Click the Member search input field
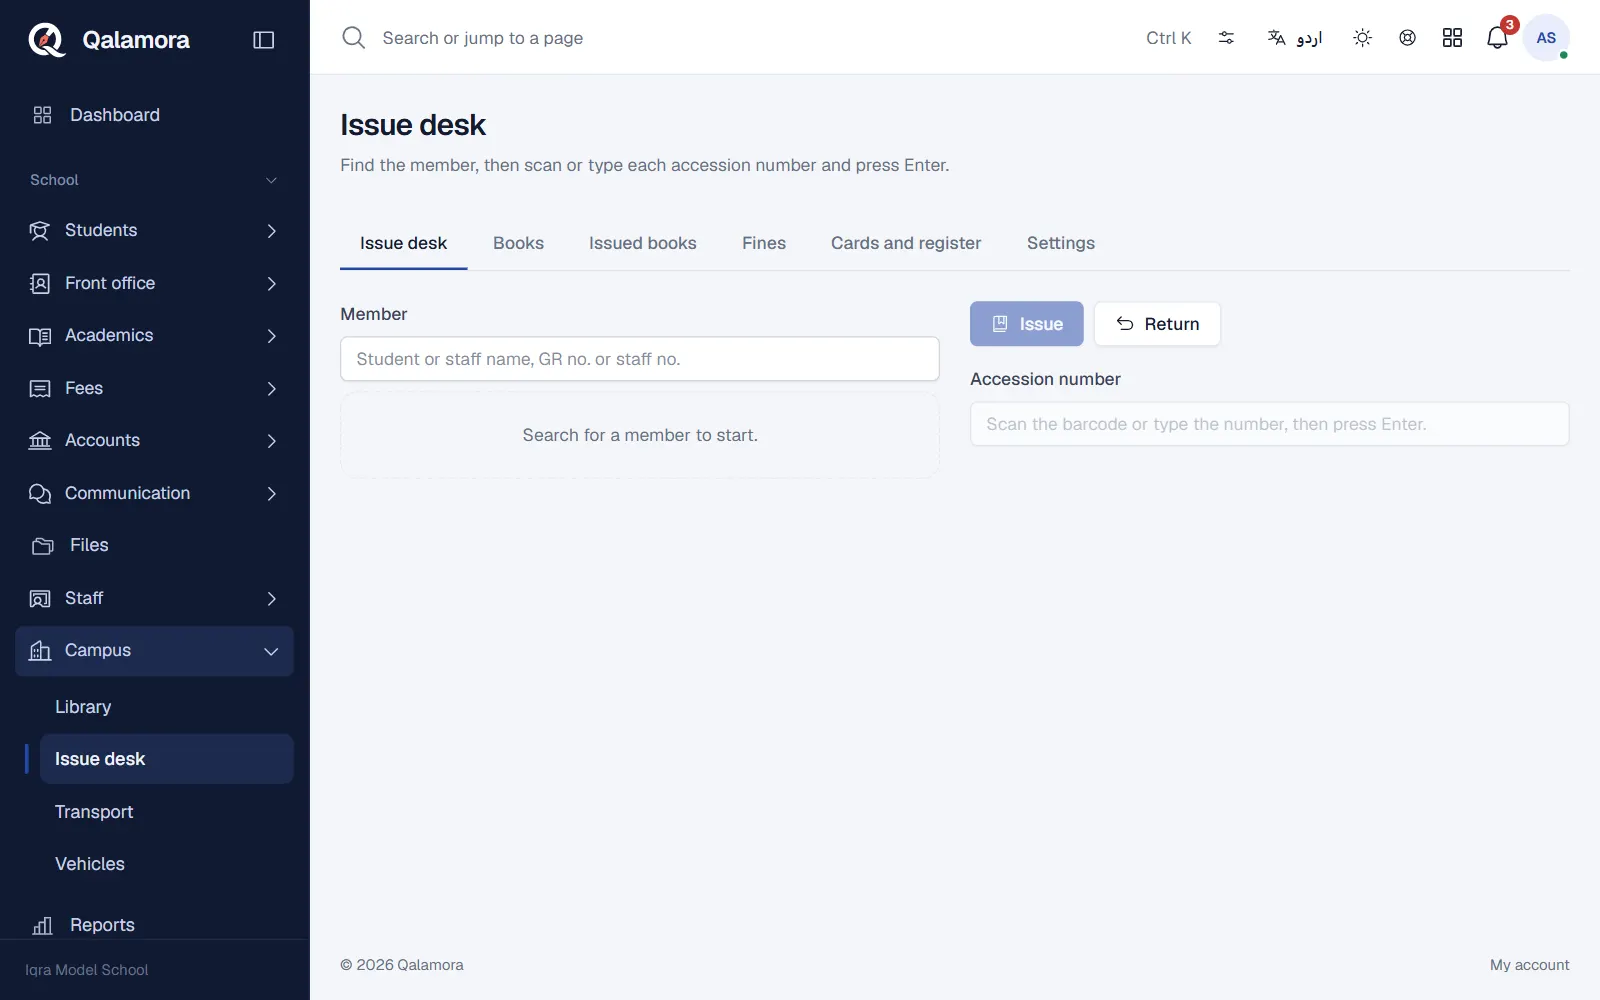This screenshot has height=1000, width=1600. 639,359
